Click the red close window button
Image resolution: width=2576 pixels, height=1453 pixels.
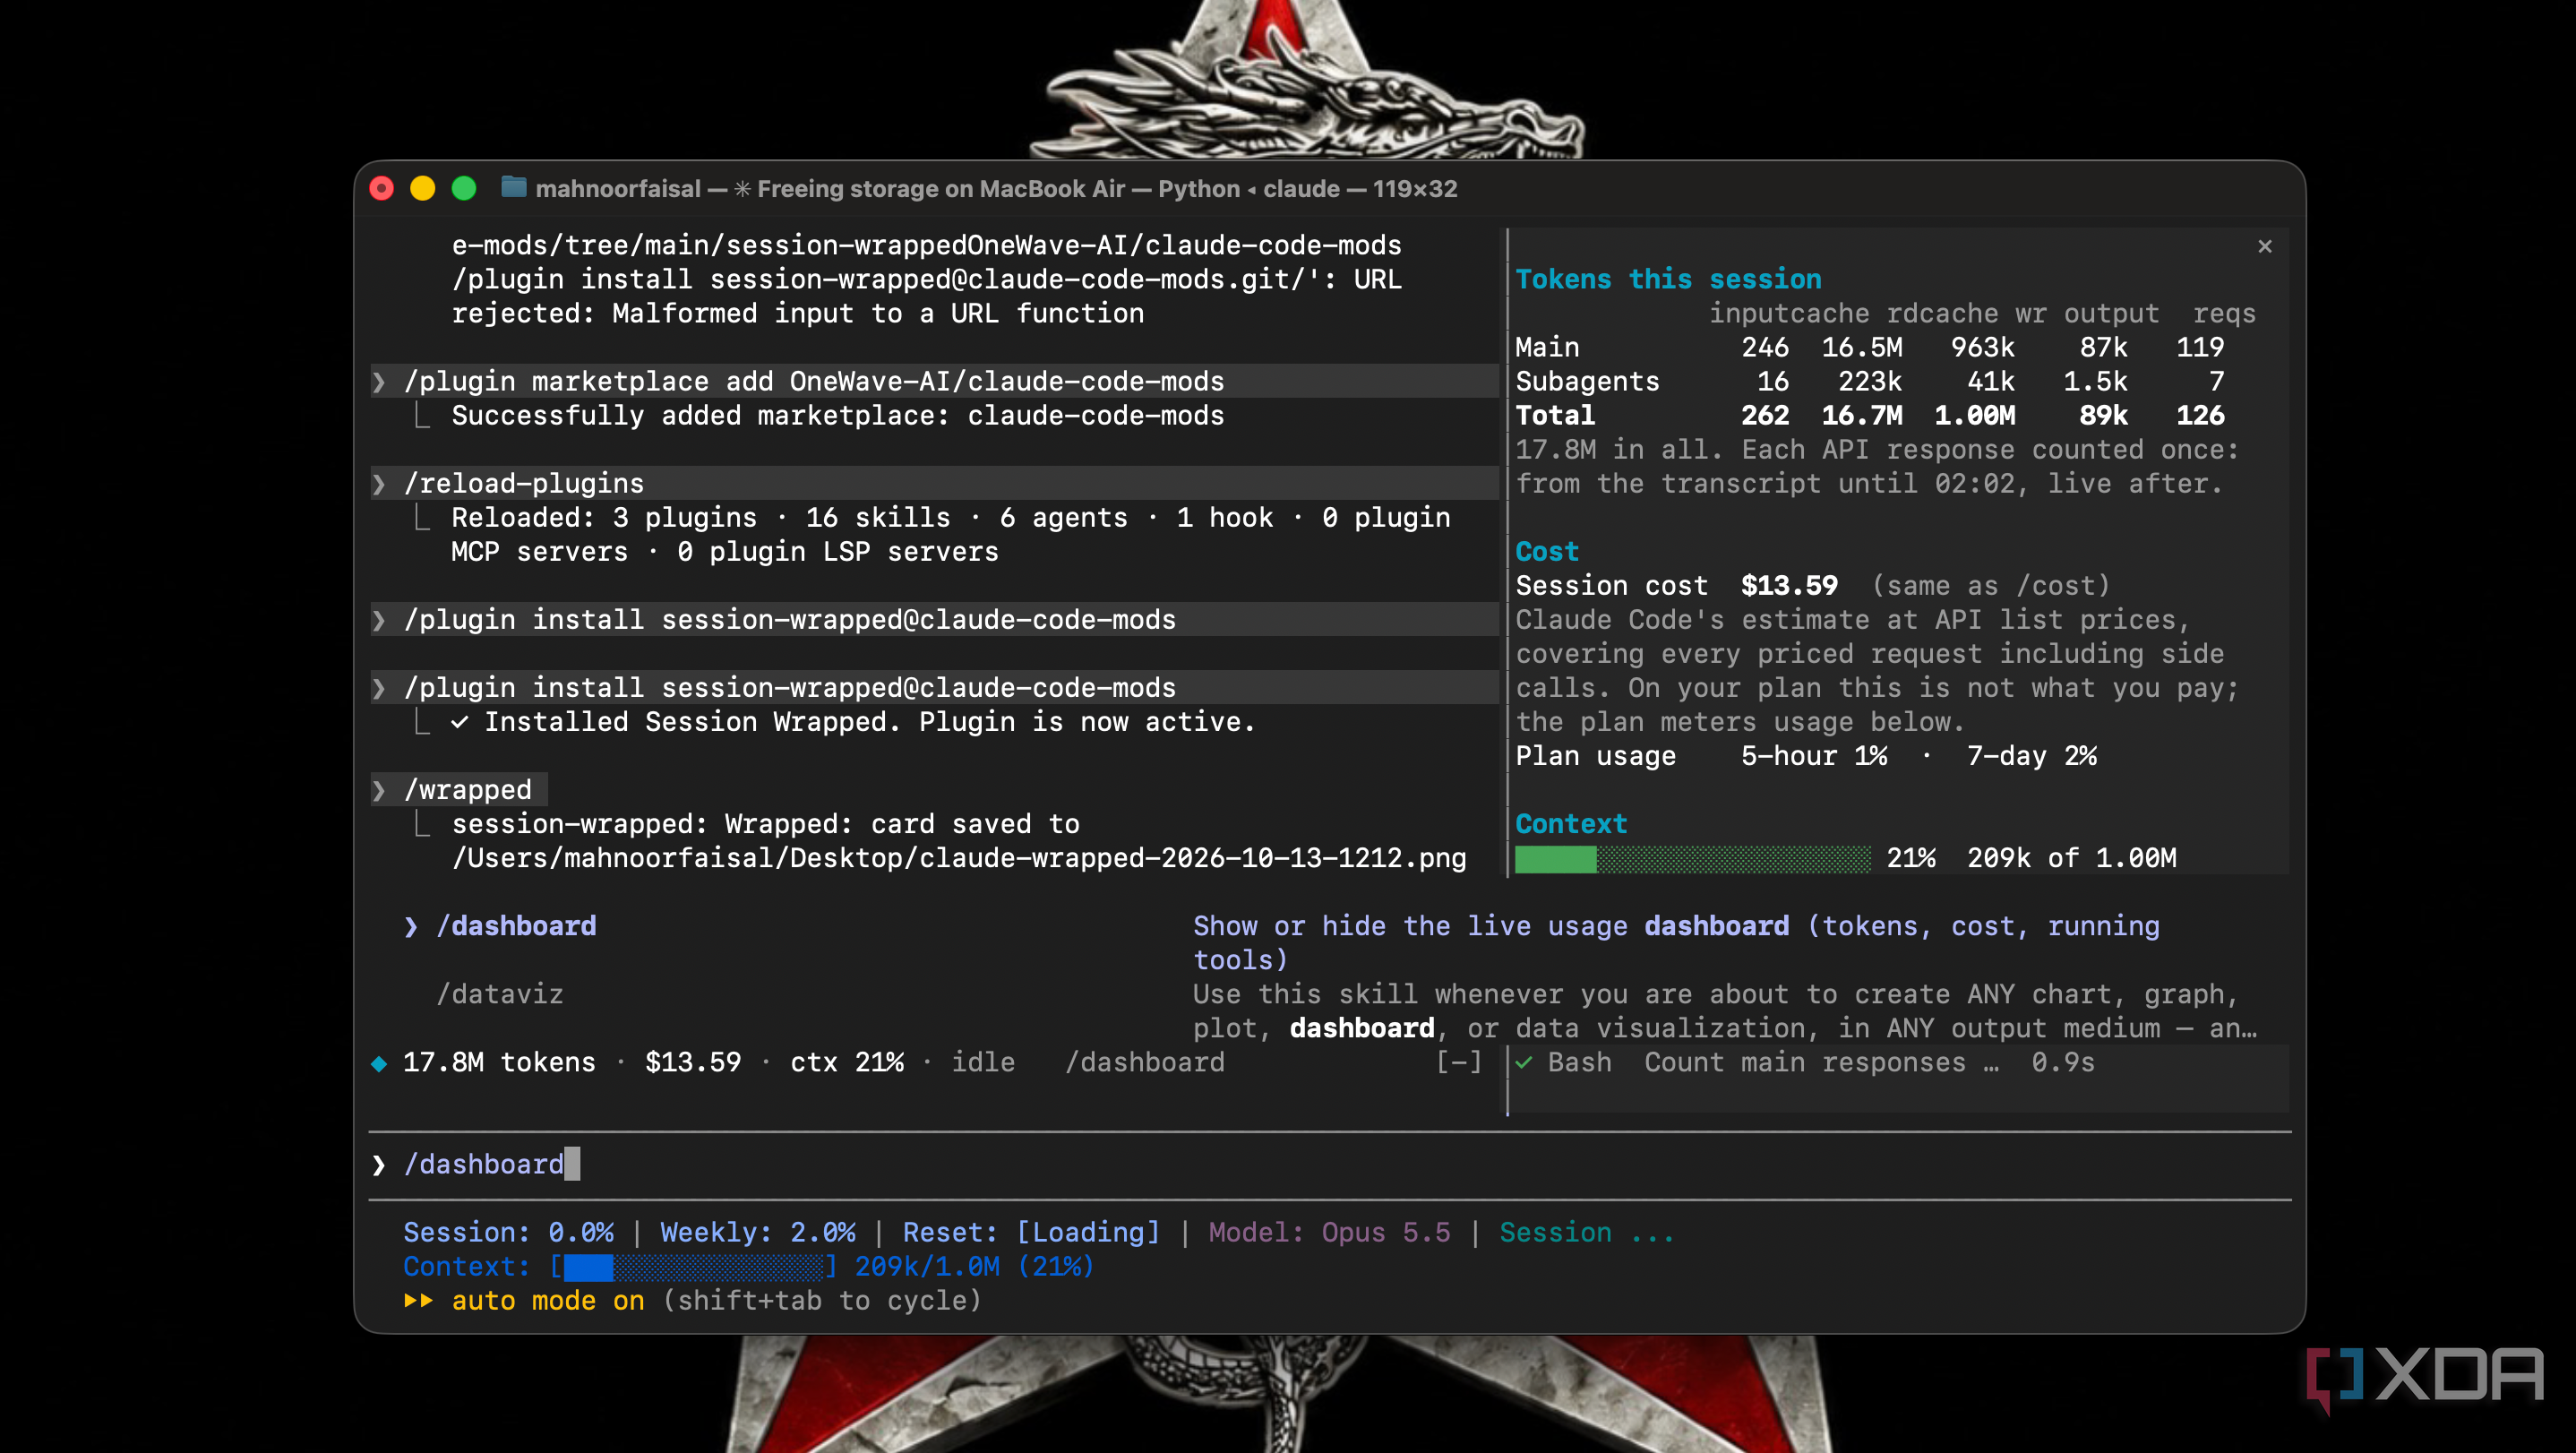click(x=382, y=188)
